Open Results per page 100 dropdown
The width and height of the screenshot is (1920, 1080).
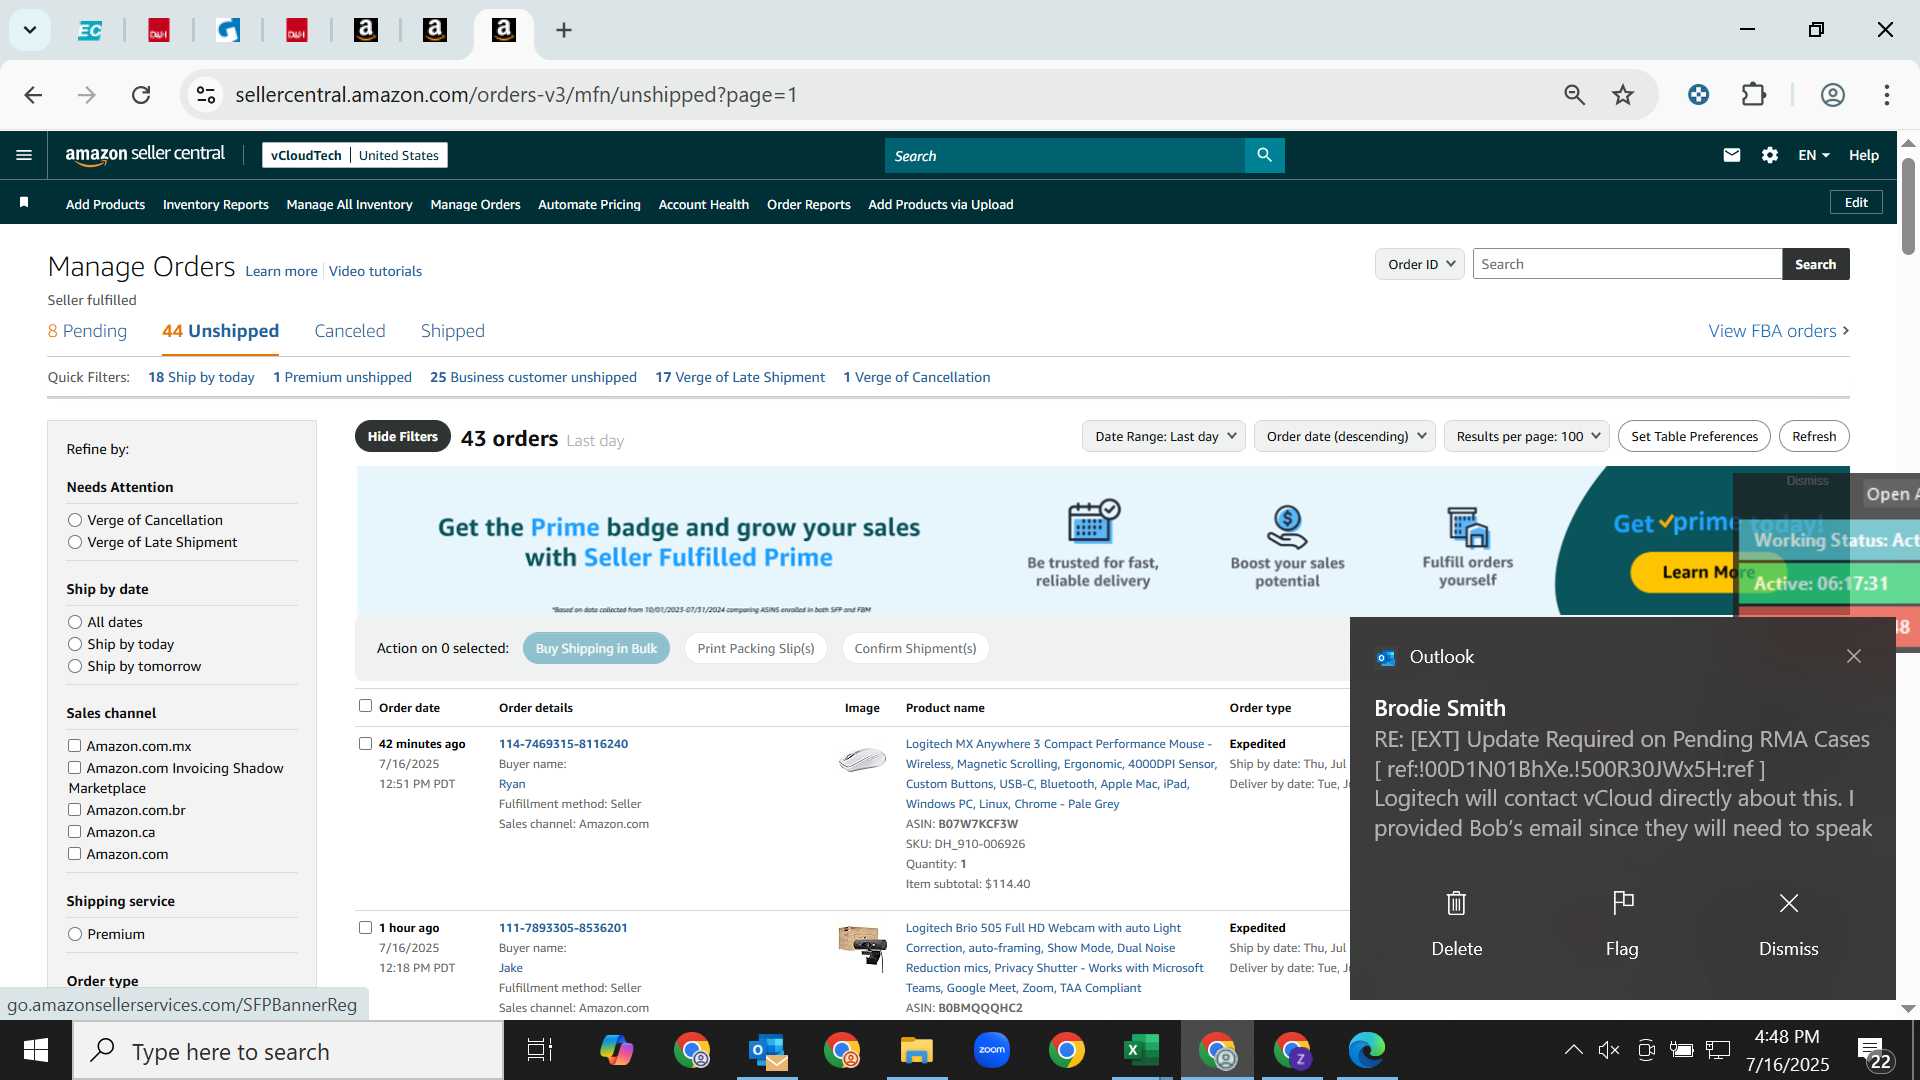pos(1526,436)
